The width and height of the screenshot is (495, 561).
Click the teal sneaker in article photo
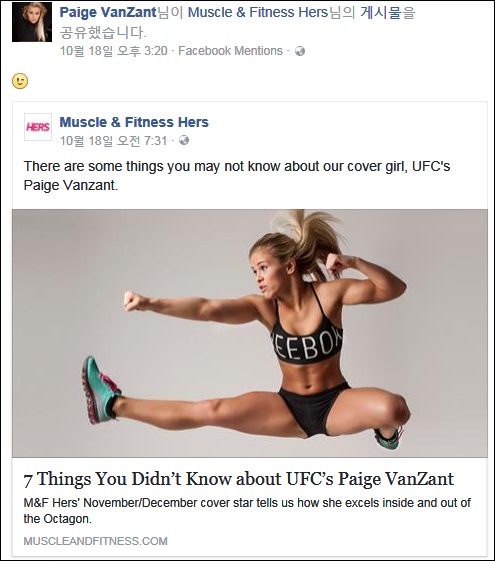pyautogui.click(x=101, y=390)
